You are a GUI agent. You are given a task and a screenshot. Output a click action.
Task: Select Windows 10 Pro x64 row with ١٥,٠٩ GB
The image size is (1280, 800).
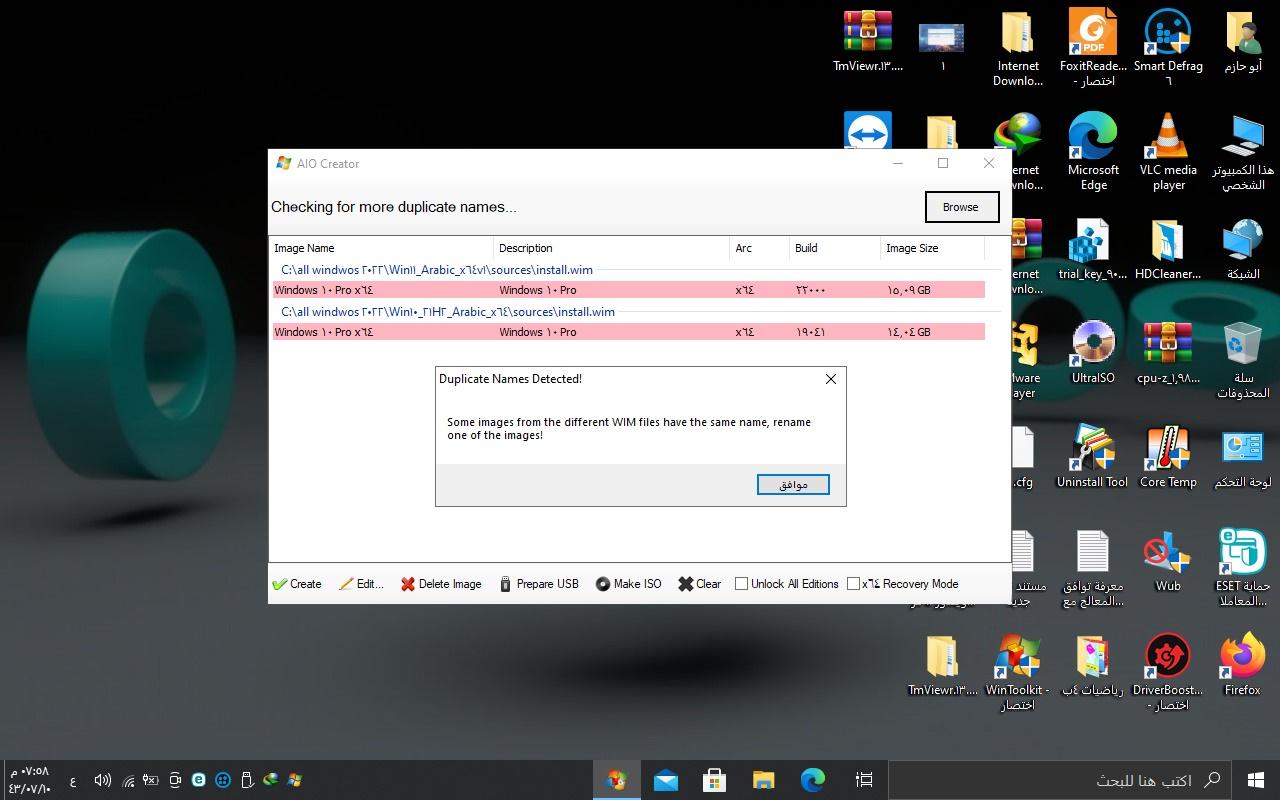[628, 290]
